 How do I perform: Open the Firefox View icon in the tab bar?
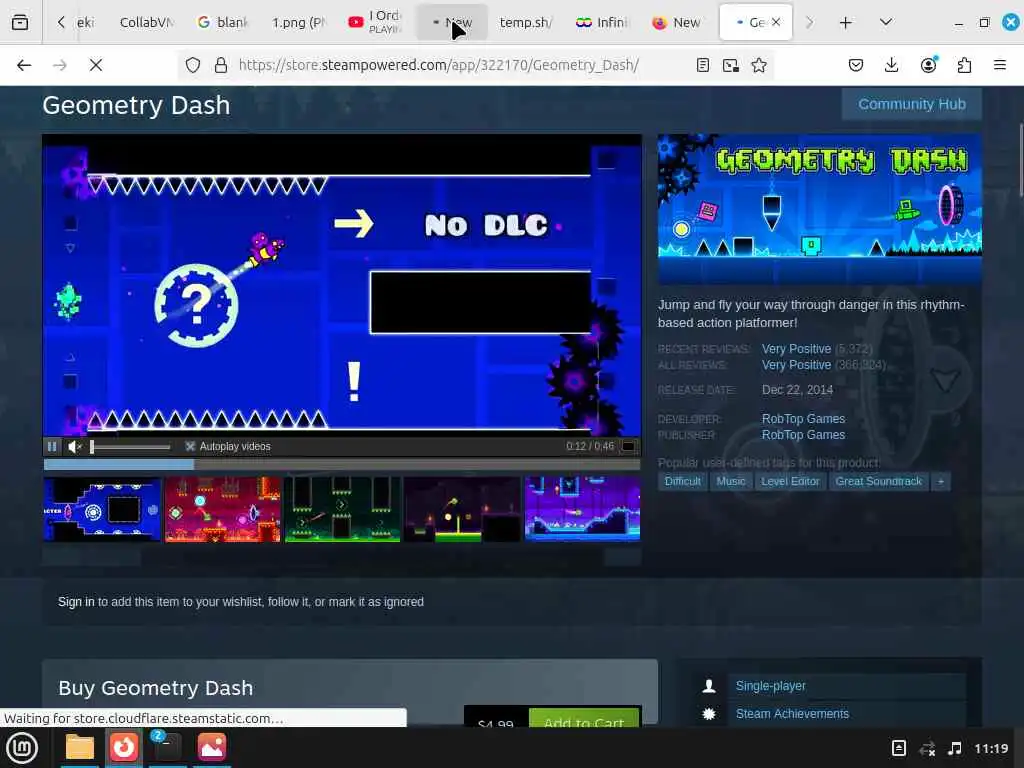pyautogui.click(x=20, y=22)
